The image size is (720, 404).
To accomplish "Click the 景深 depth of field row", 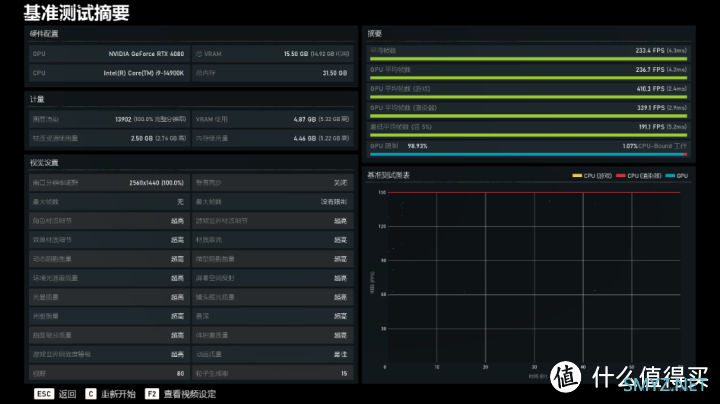I will pyautogui.click(x=273, y=316).
